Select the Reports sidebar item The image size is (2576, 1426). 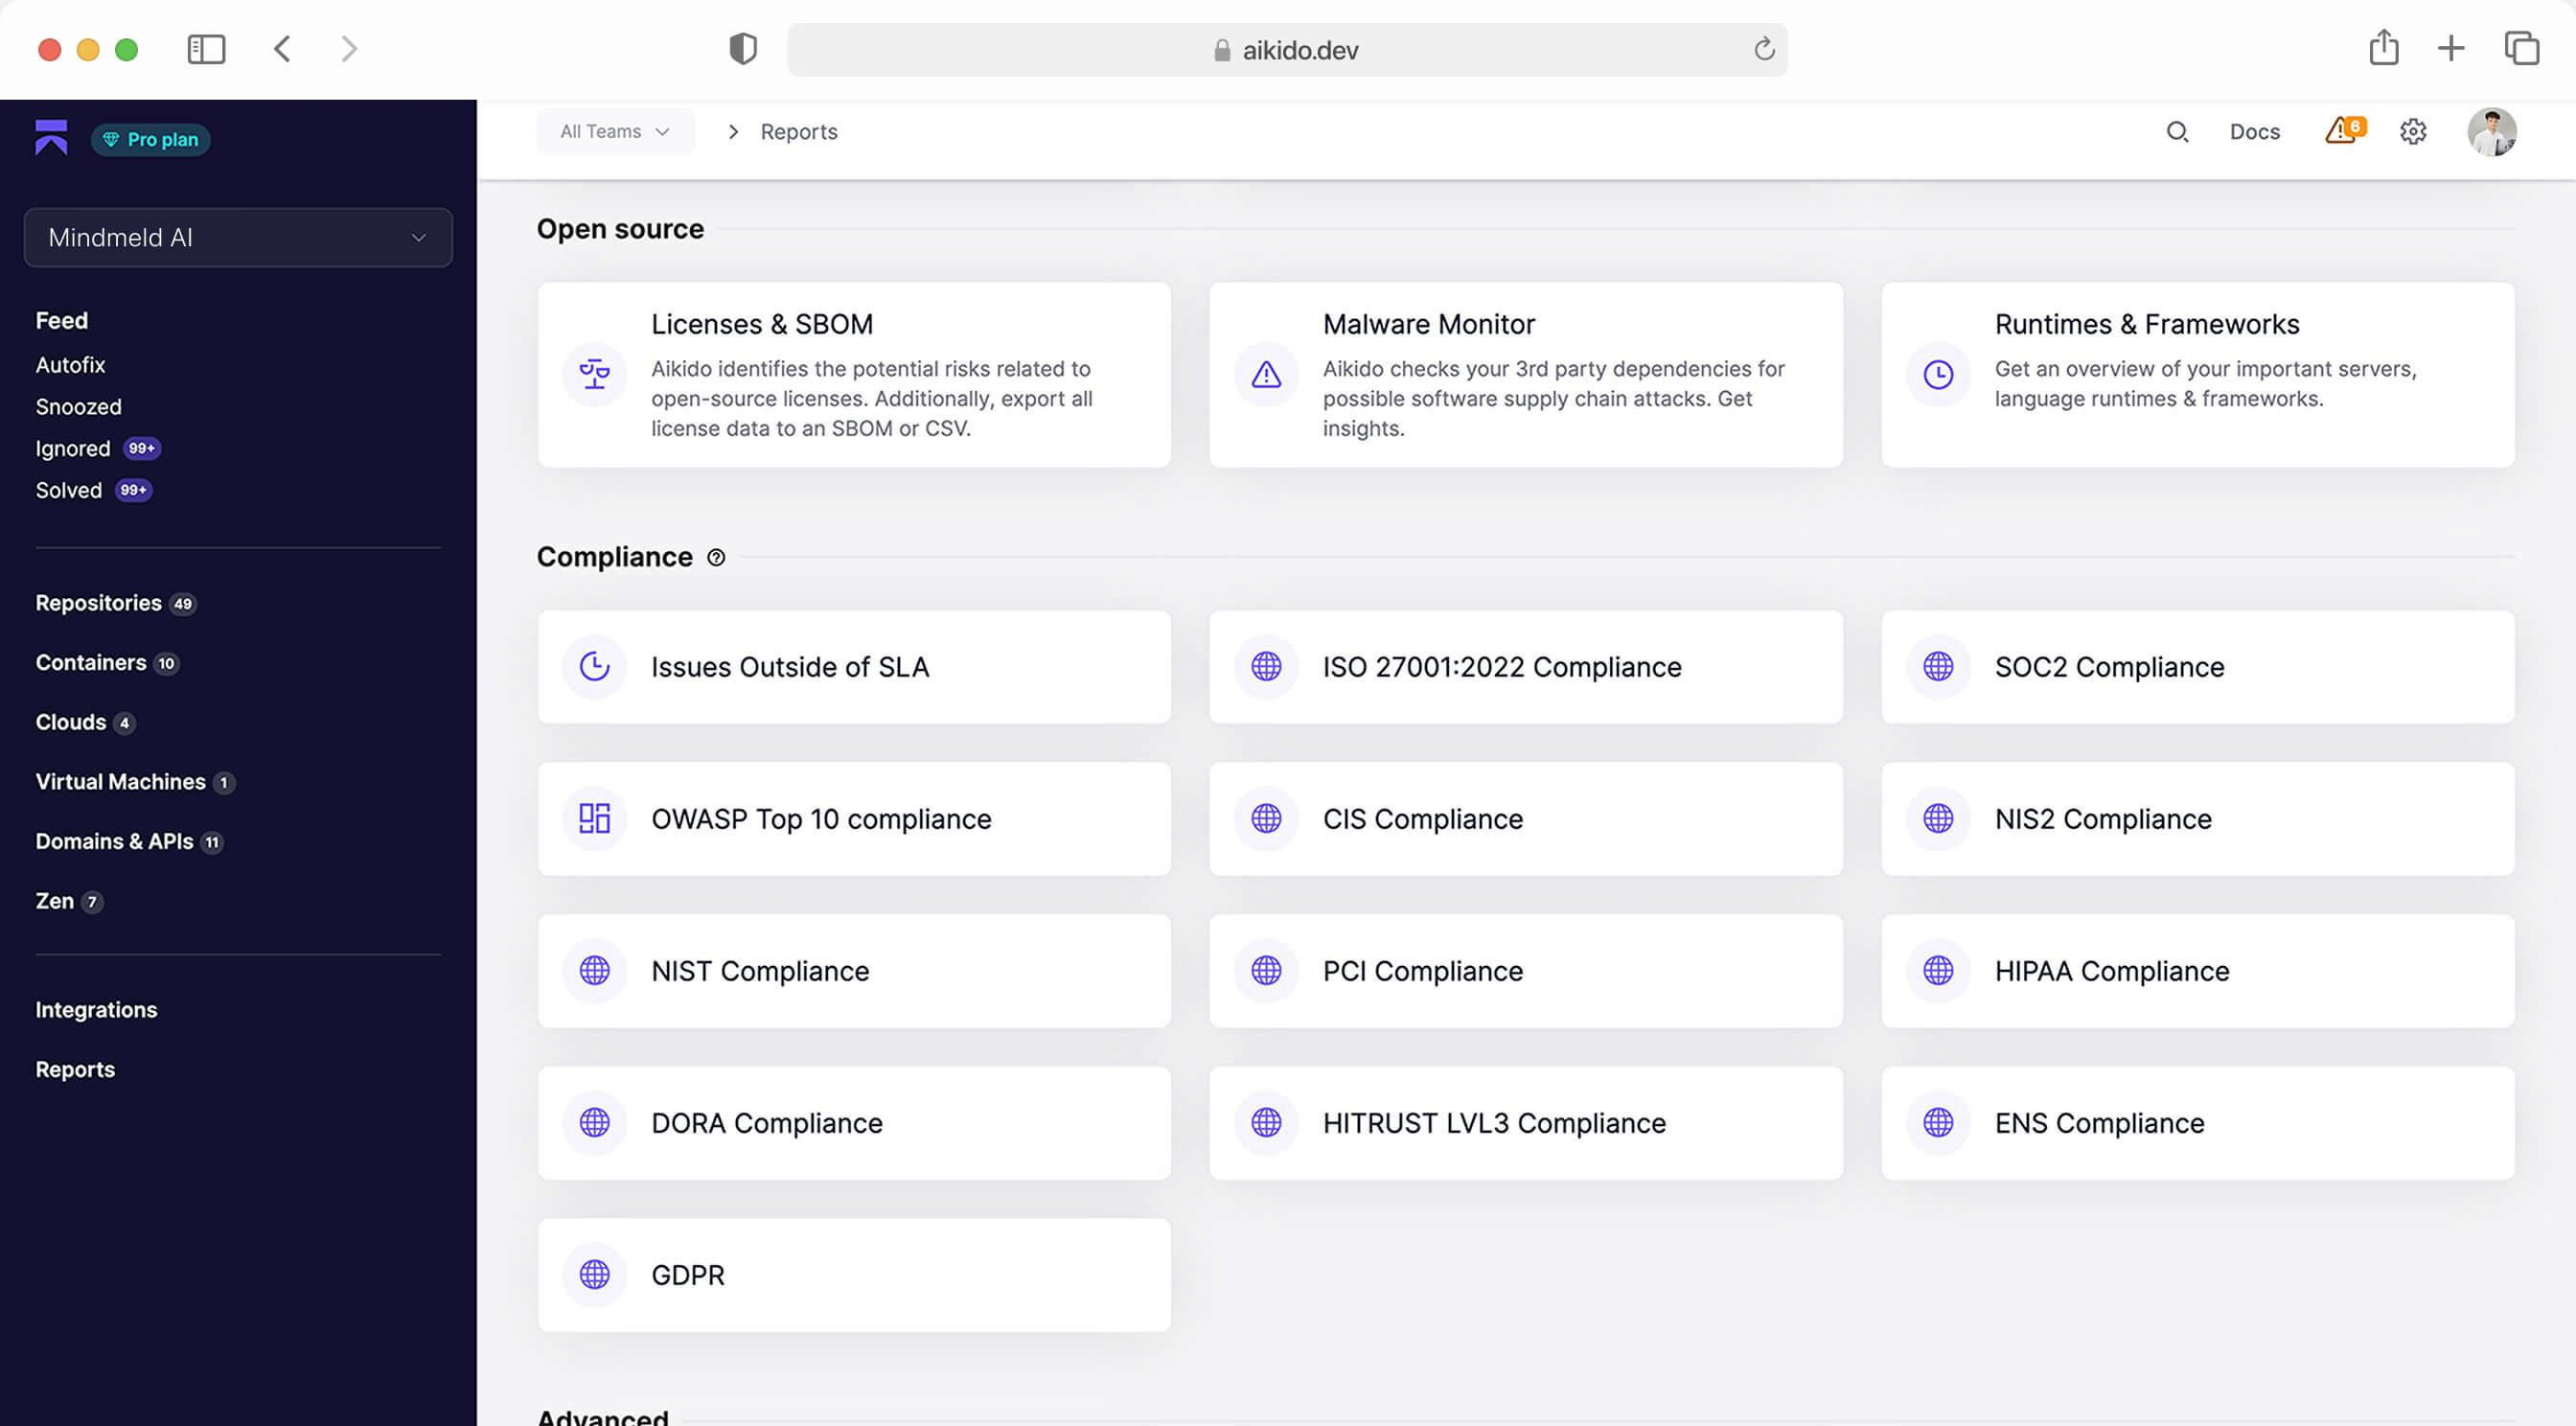pyautogui.click(x=74, y=1069)
